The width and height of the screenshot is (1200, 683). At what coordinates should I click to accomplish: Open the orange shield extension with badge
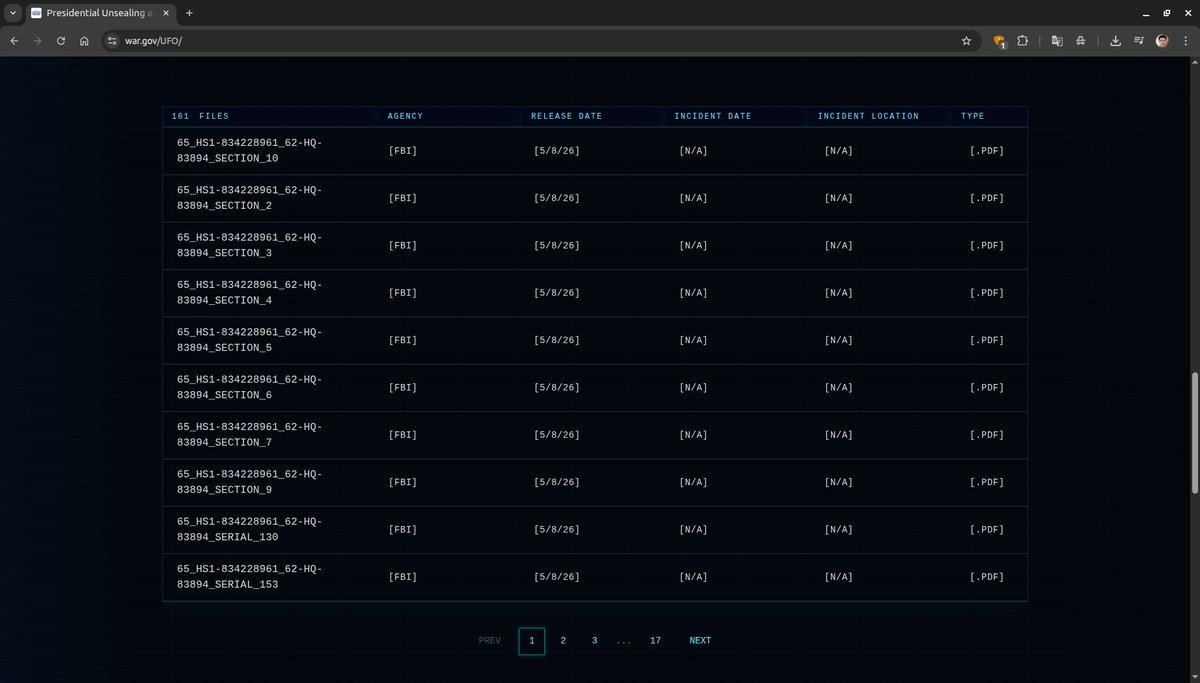(999, 41)
